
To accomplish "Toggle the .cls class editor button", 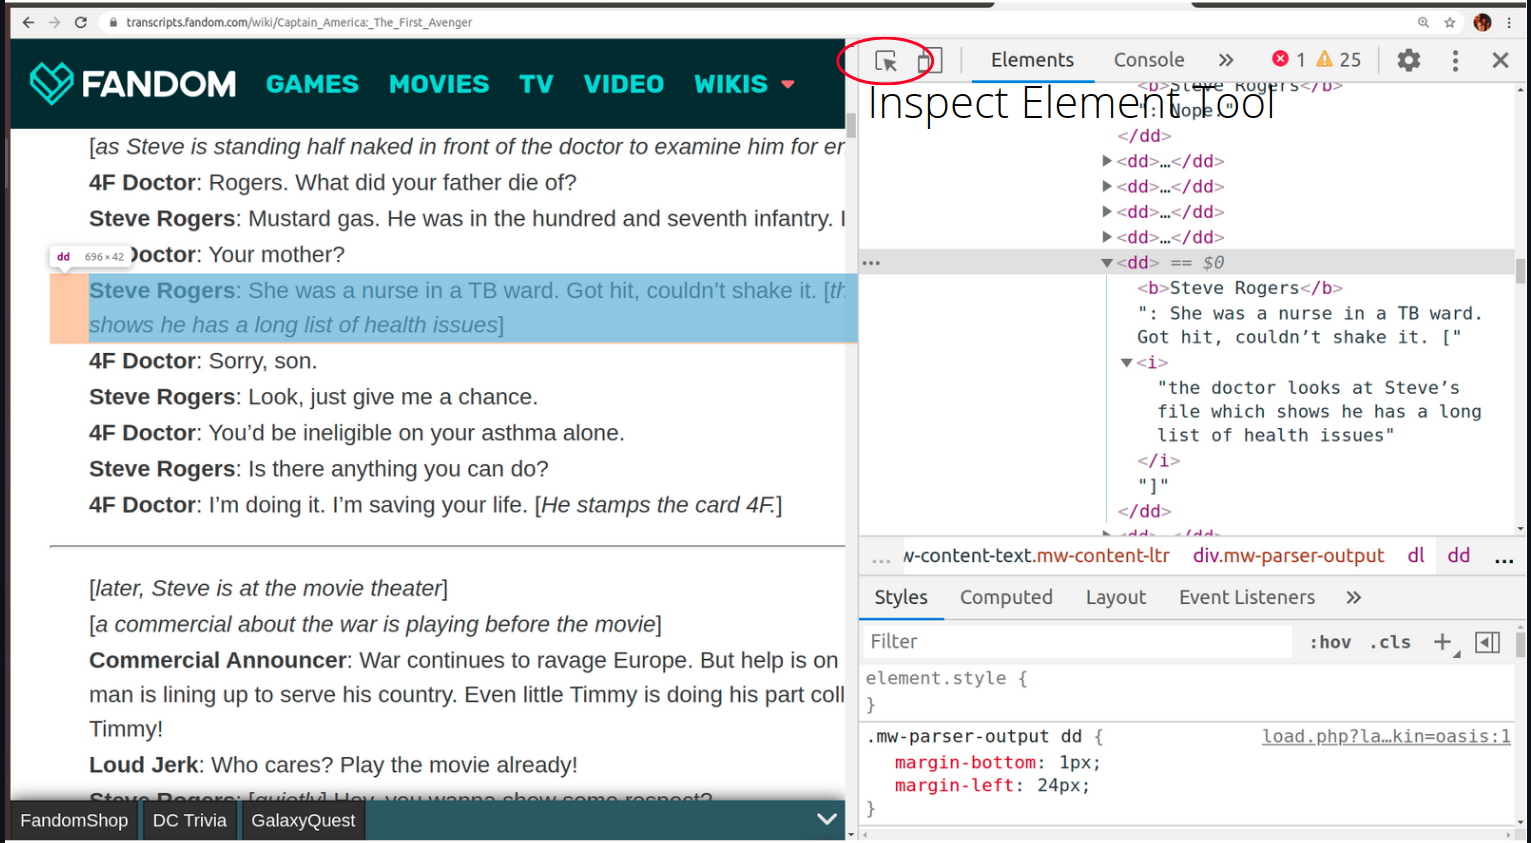I will click(1390, 642).
